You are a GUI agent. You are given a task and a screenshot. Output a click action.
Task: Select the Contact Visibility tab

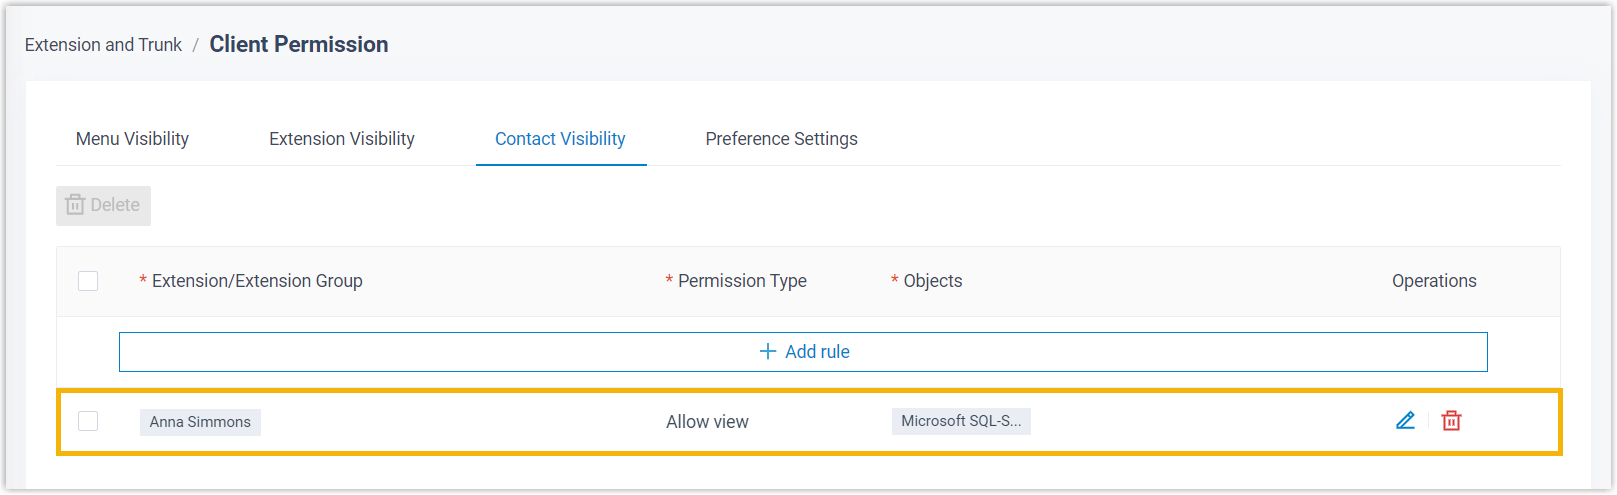(560, 139)
